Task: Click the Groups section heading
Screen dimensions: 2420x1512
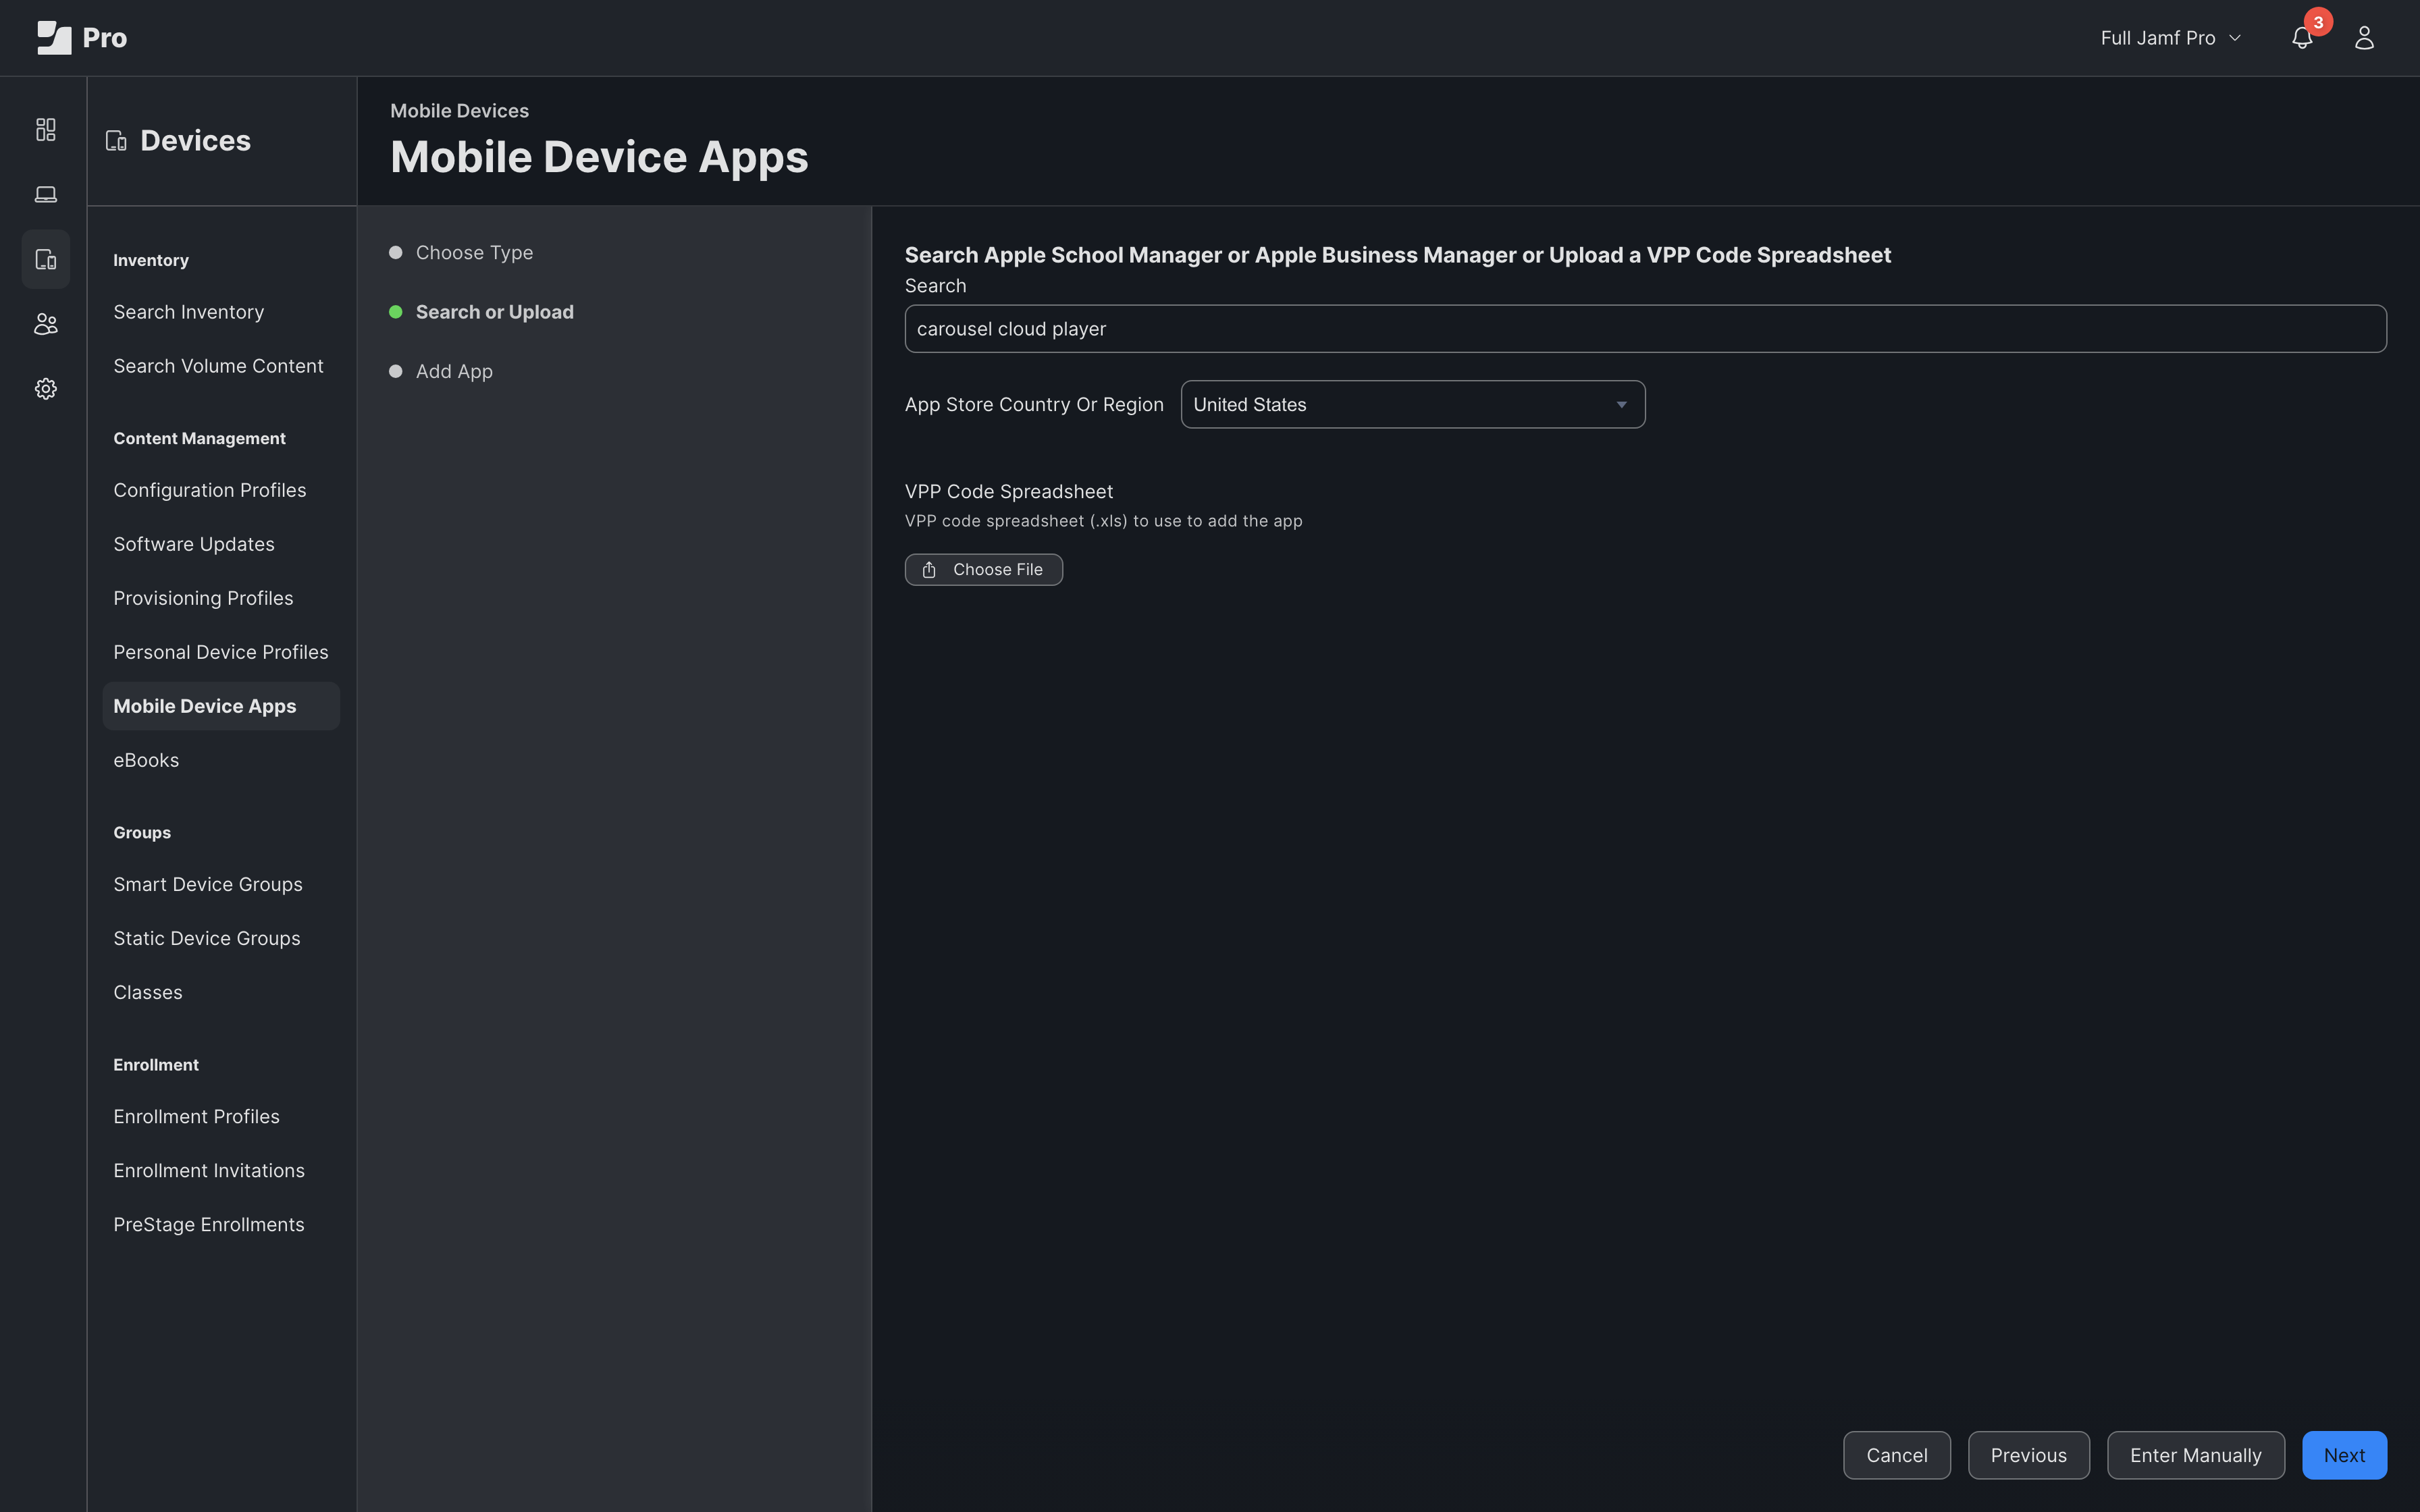Action: pos(141,832)
